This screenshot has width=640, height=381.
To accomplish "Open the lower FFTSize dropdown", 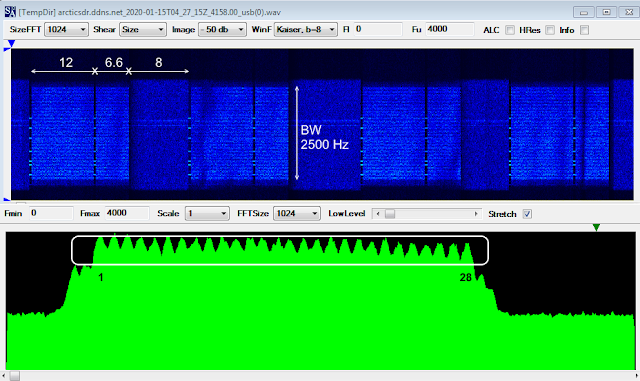I will [296, 214].
